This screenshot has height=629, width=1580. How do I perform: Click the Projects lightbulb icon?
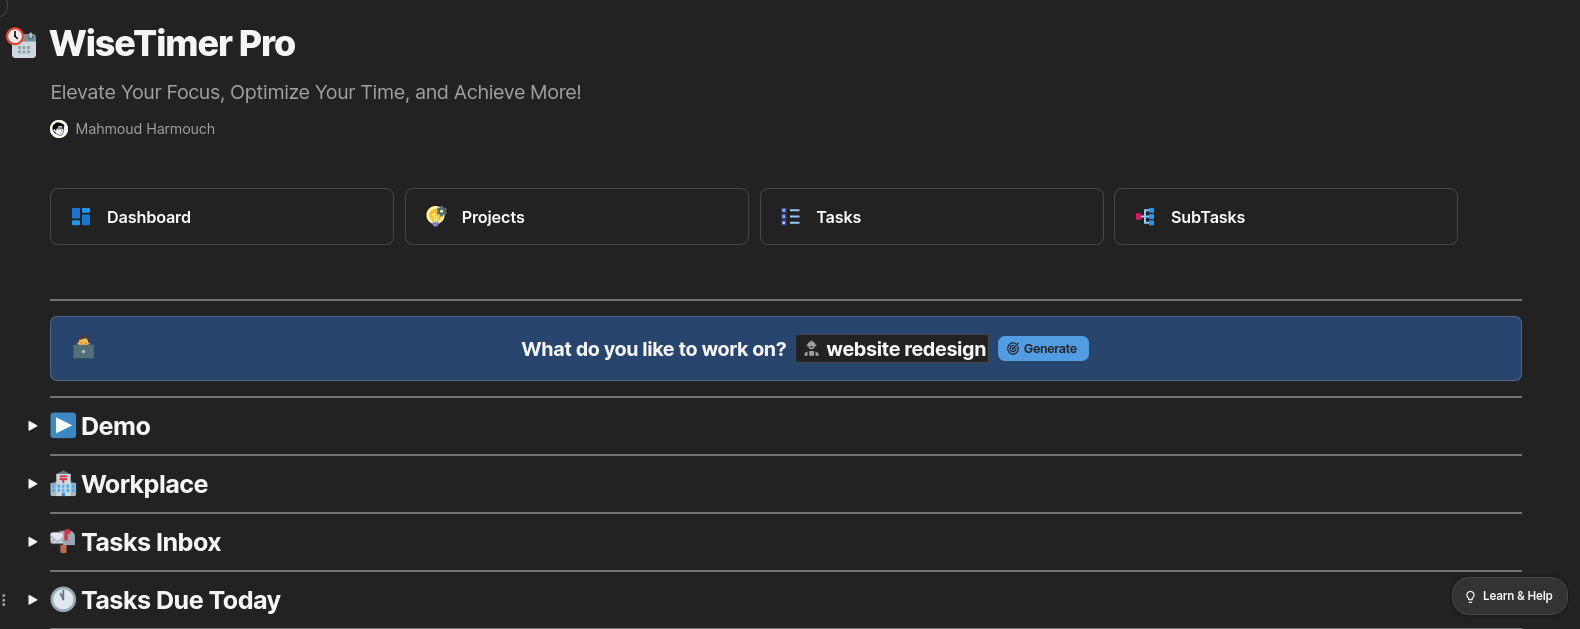(436, 216)
